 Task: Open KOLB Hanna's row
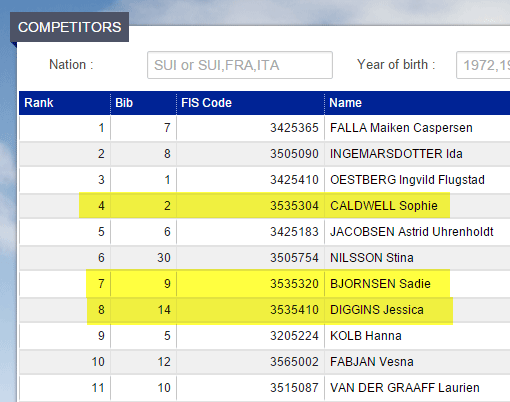(265, 336)
